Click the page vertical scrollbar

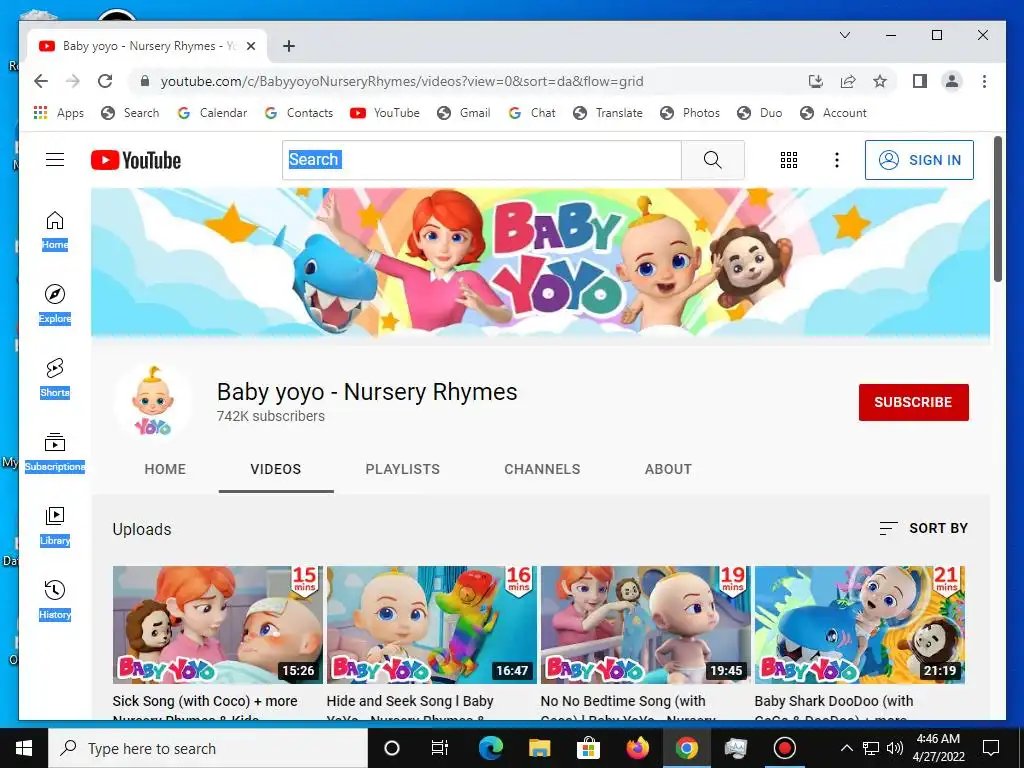[997, 209]
